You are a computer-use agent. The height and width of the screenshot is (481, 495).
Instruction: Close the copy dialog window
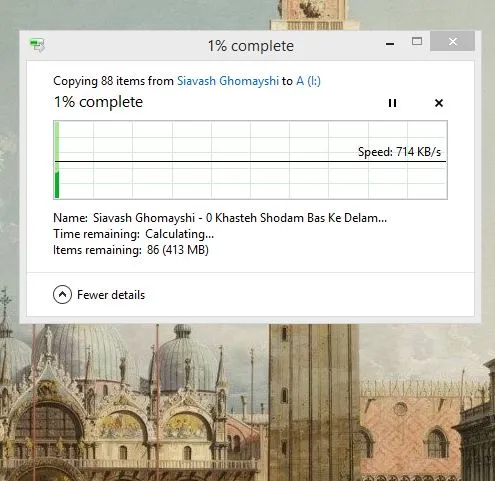tap(452, 41)
